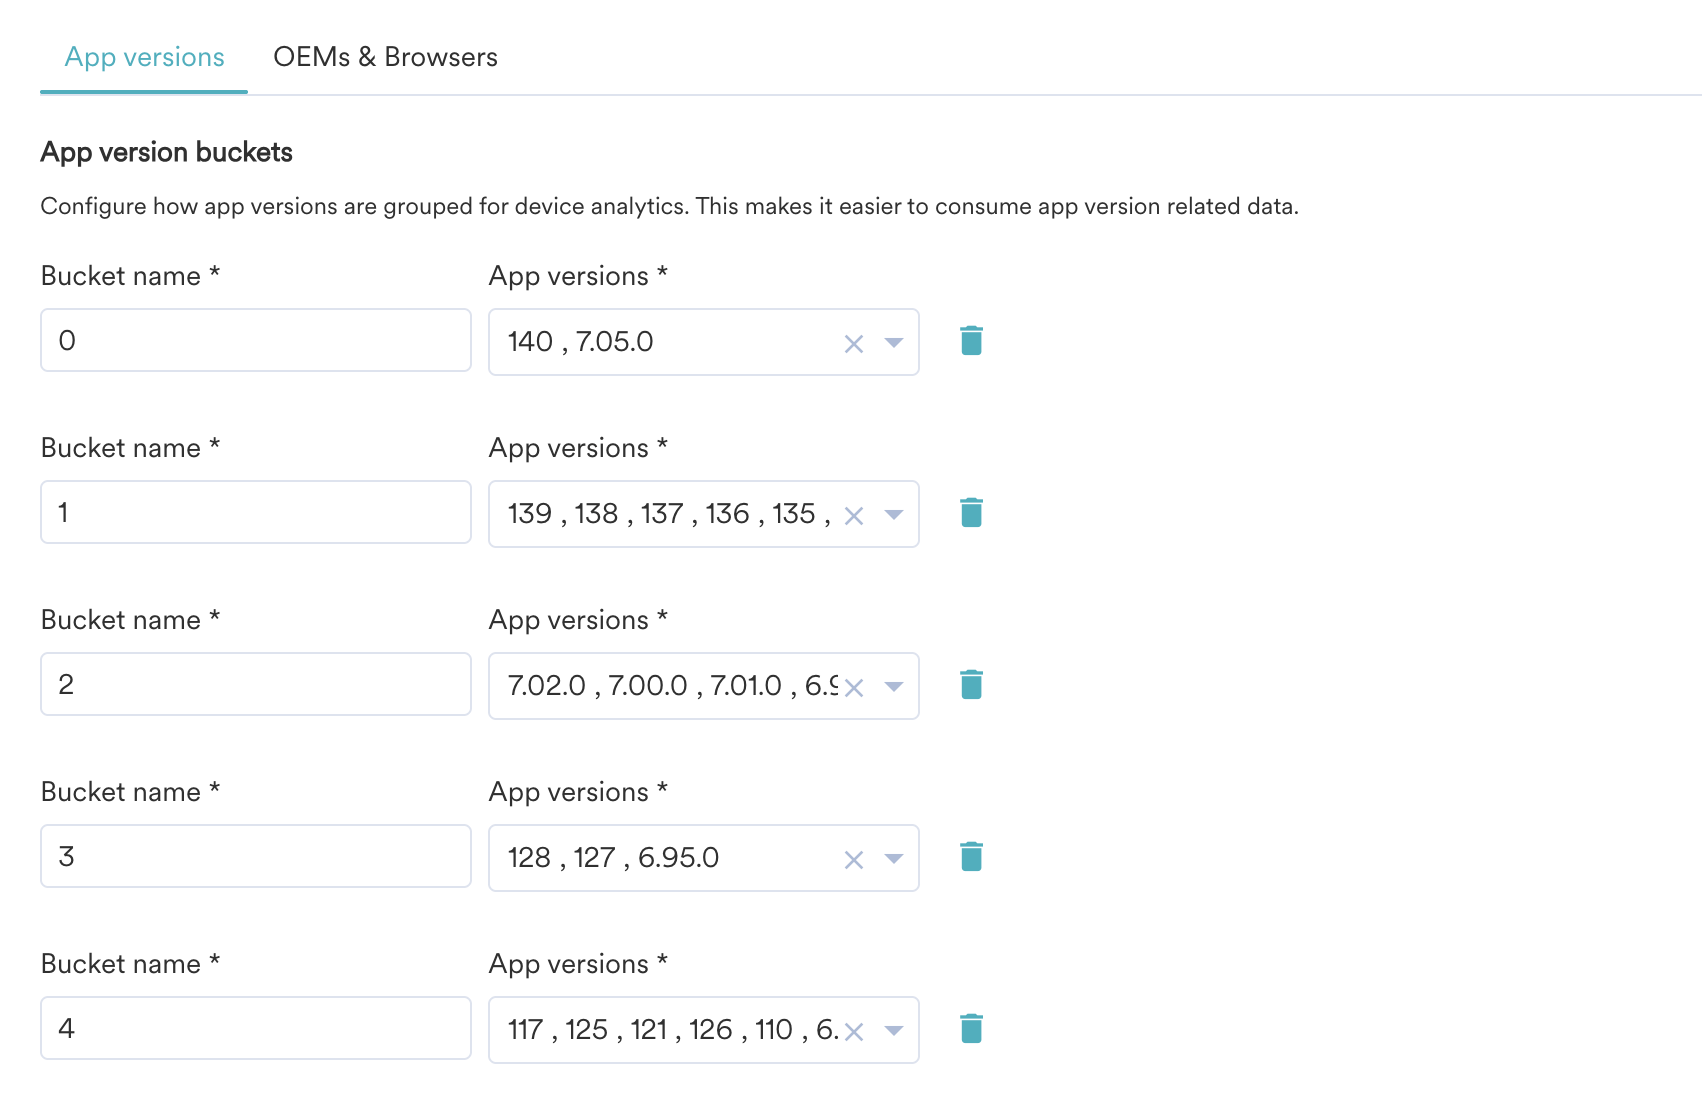Delete the bucket named "0"

pyautogui.click(x=971, y=340)
